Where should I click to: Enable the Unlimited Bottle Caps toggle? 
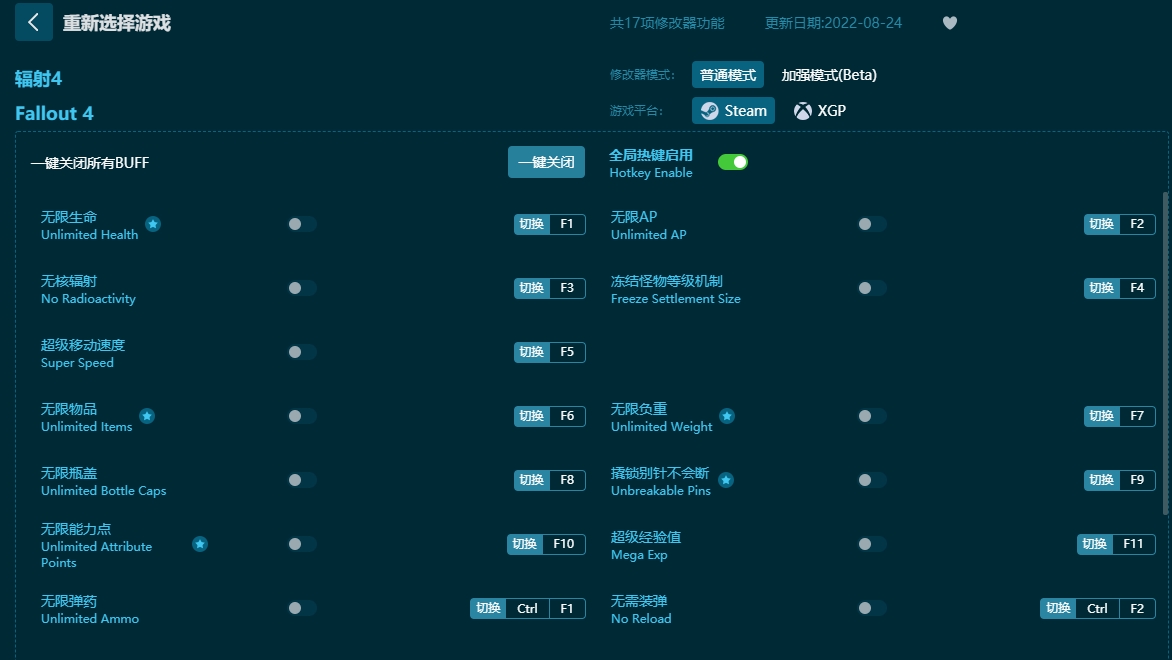302,480
